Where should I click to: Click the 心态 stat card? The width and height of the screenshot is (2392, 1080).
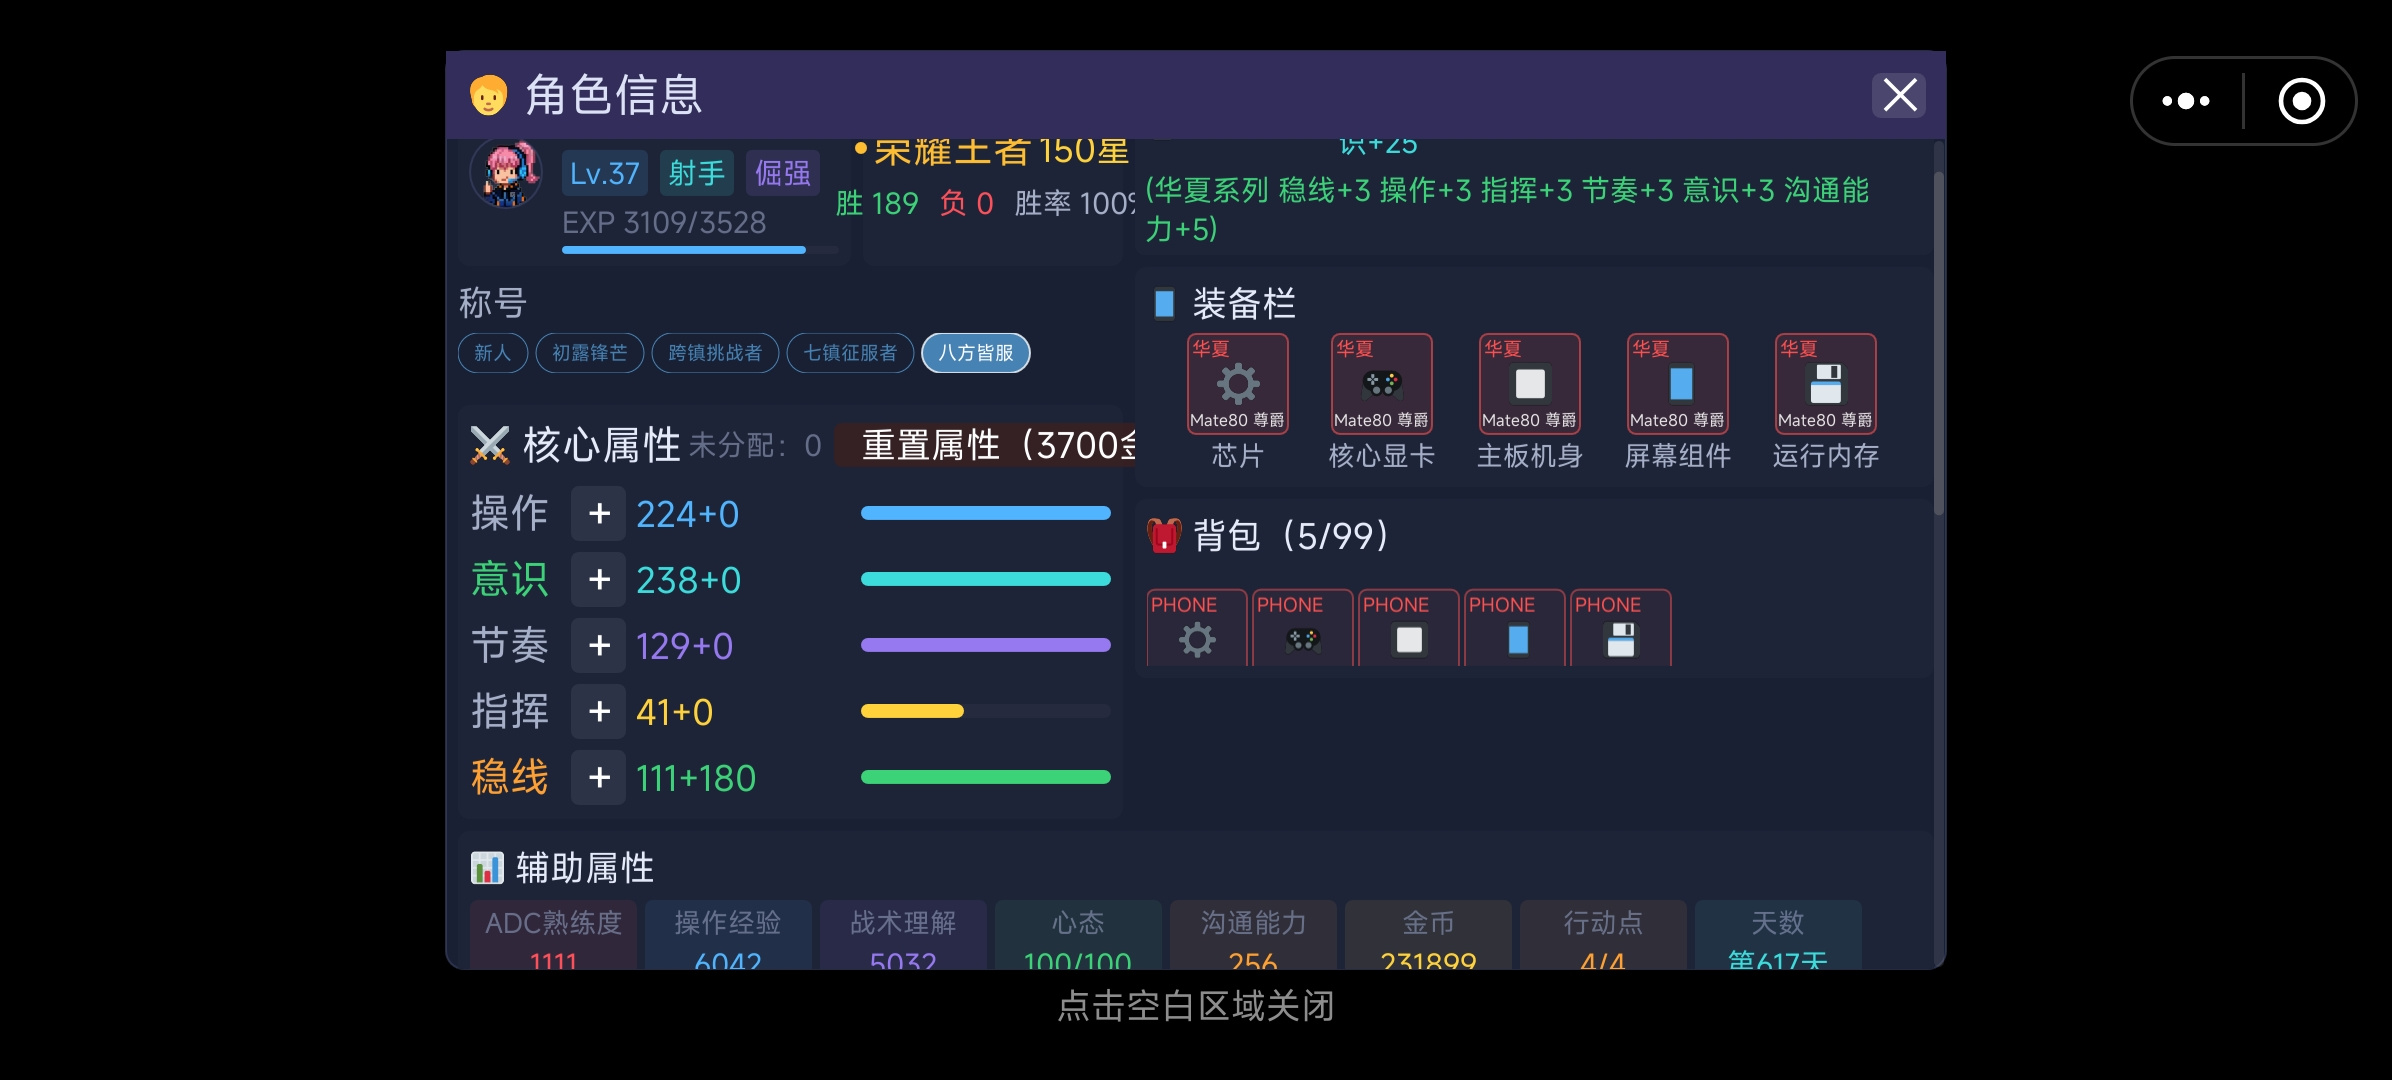pyautogui.click(x=1078, y=935)
